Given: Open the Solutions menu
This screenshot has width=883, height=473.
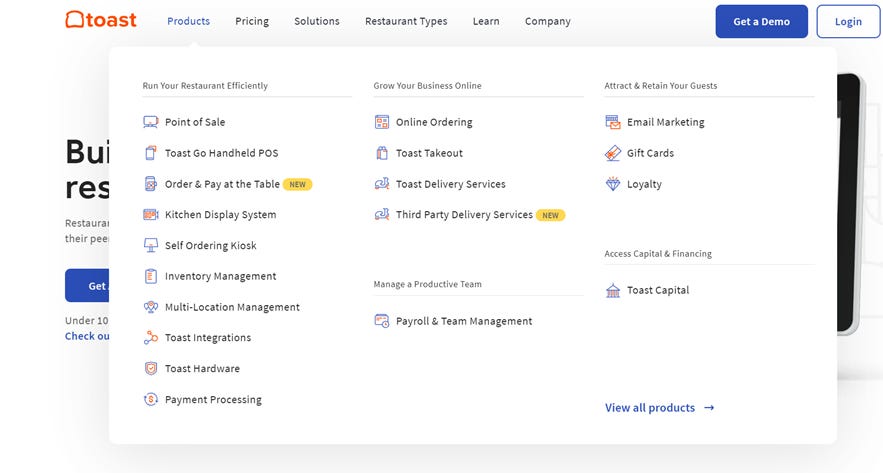Looking at the screenshot, I should tap(316, 21).
